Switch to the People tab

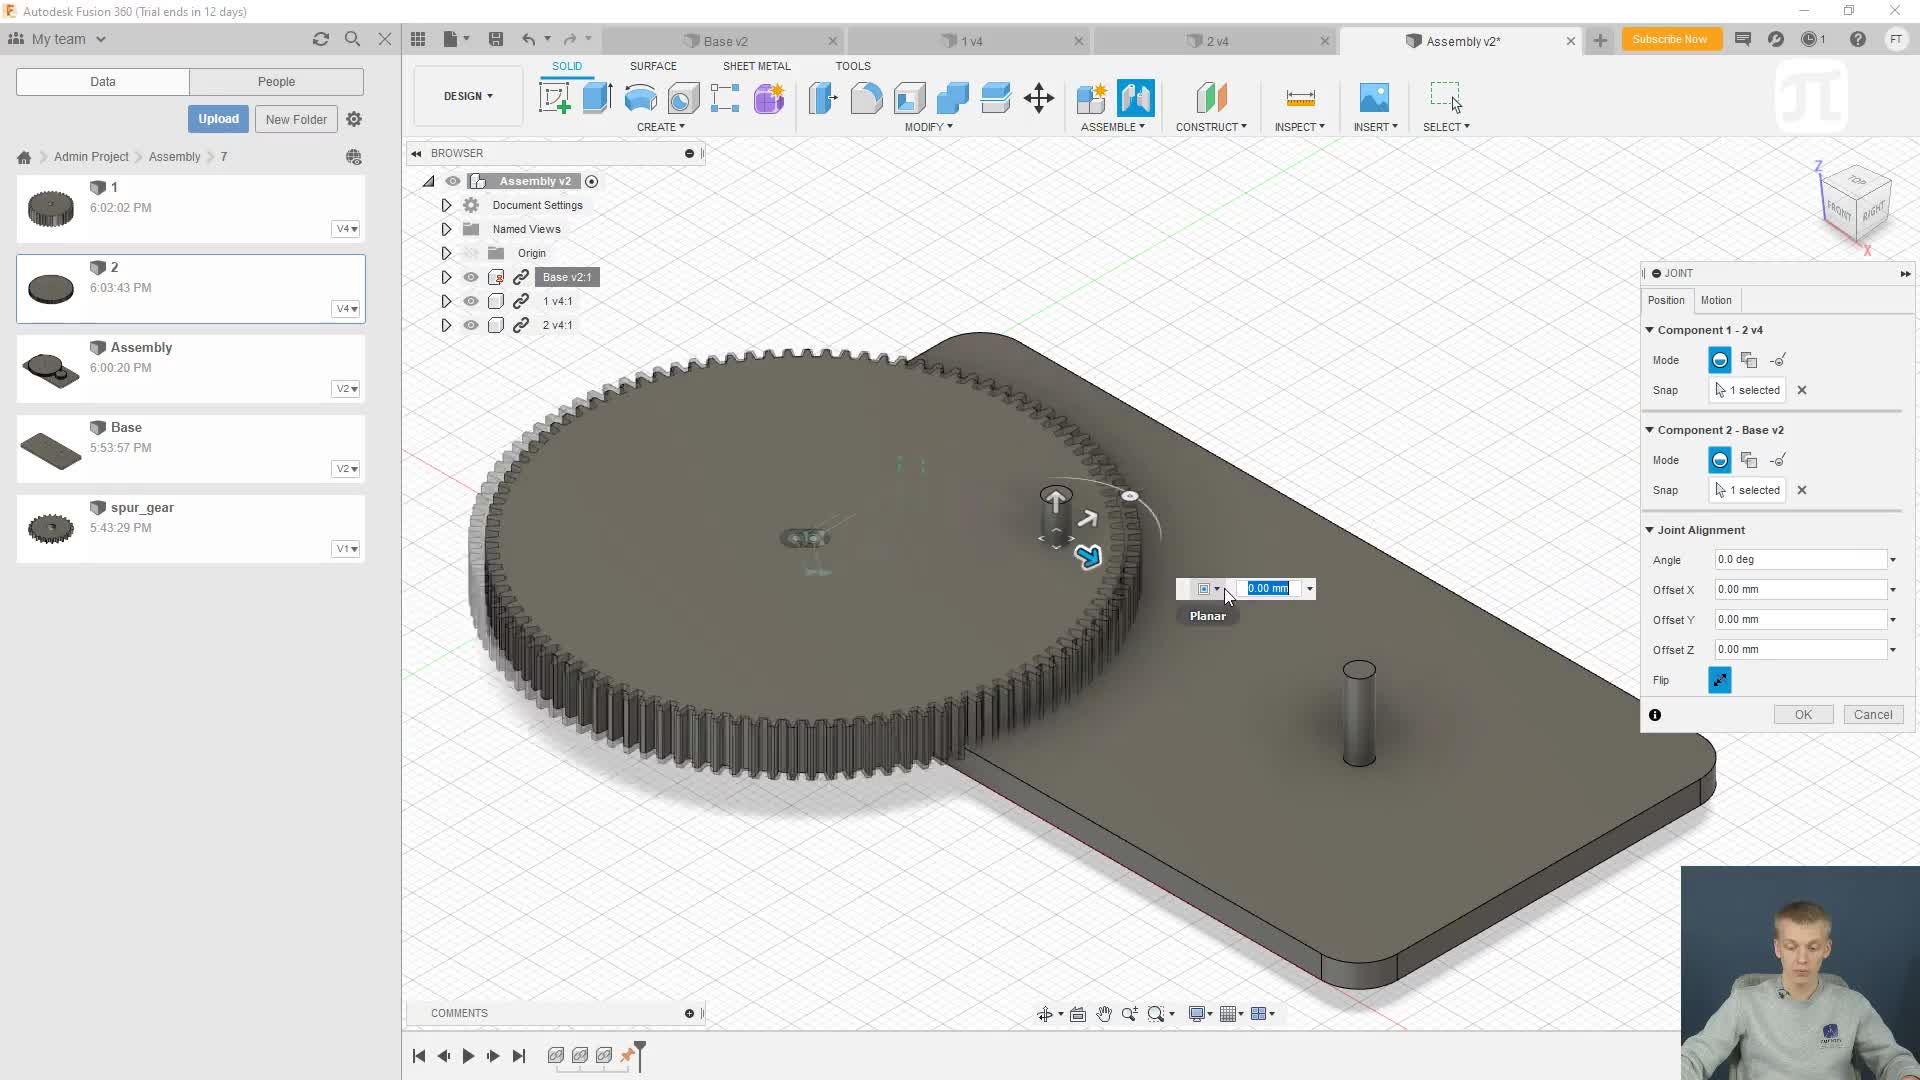click(x=276, y=82)
